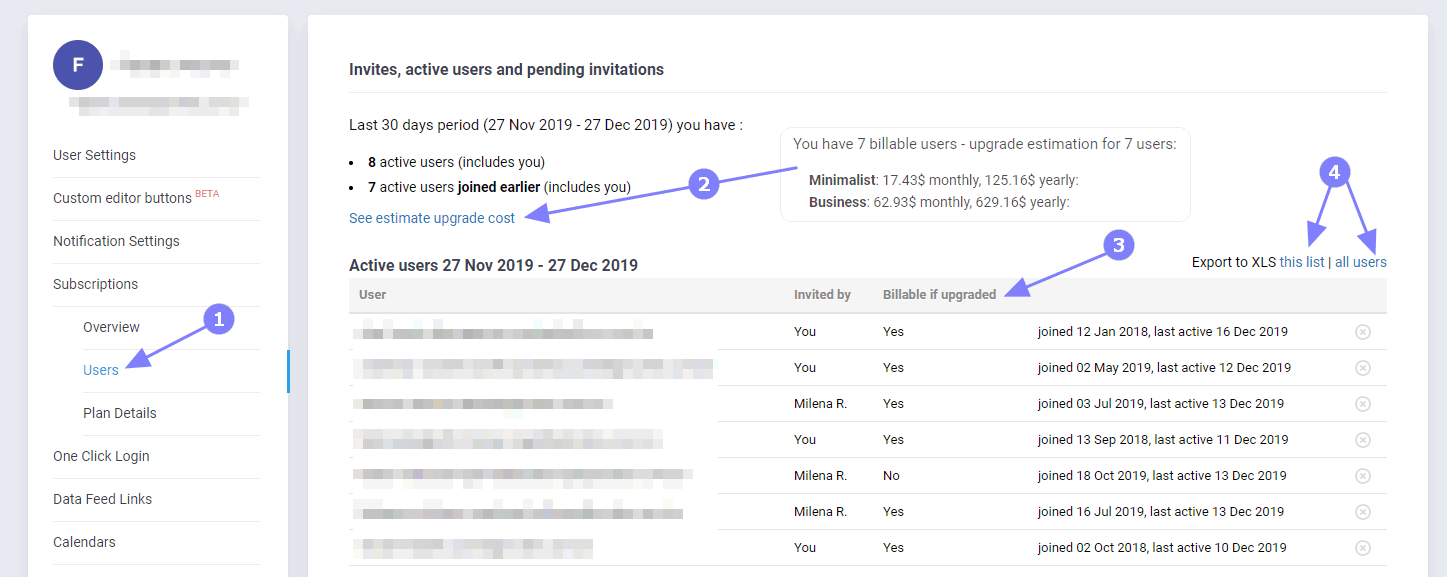The height and width of the screenshot is (577, 1447).
Task: Open Notification Settings
Action: pyautogui.click(x=116, y=241)
